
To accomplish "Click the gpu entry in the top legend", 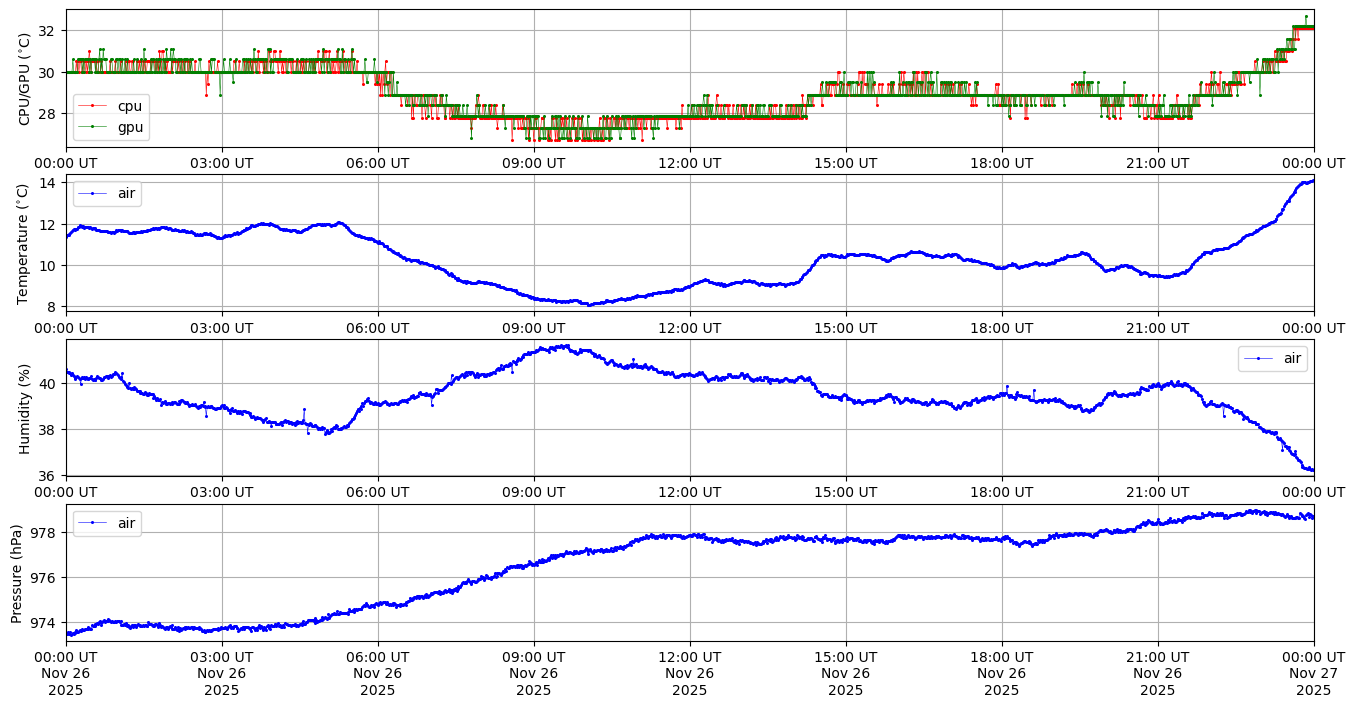I will [130, 127].
